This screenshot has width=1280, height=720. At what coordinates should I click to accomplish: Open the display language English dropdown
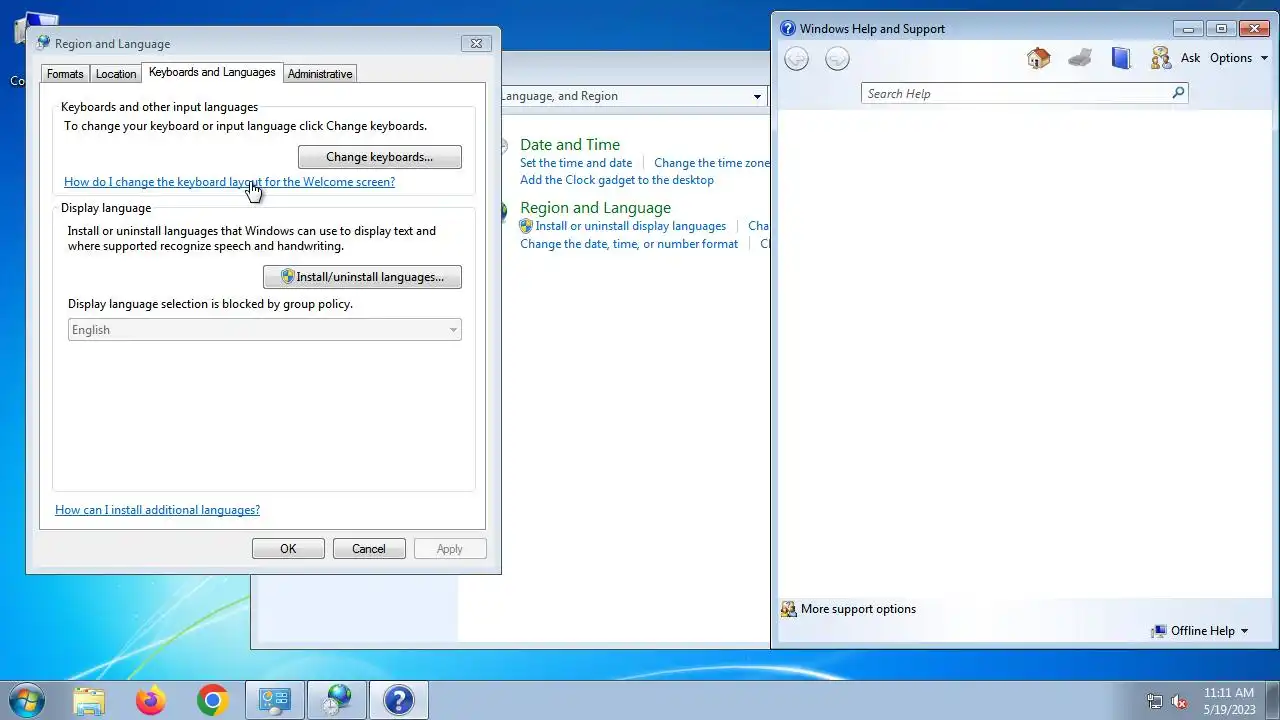264,330
